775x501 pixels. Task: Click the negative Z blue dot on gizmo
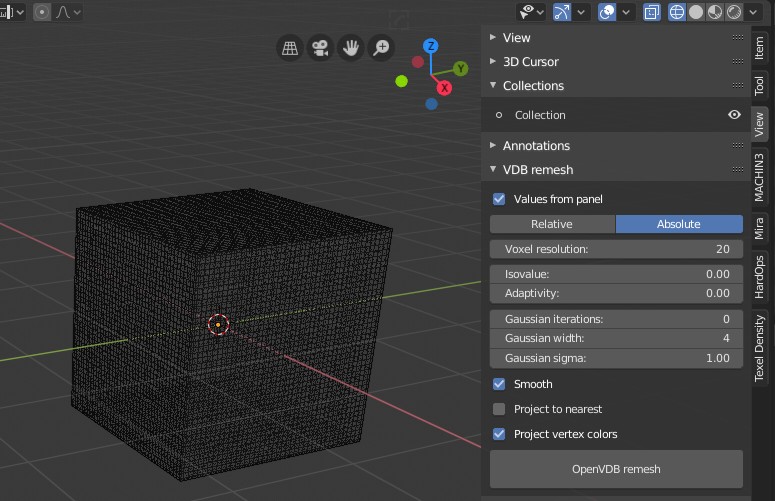click(431, 104)
